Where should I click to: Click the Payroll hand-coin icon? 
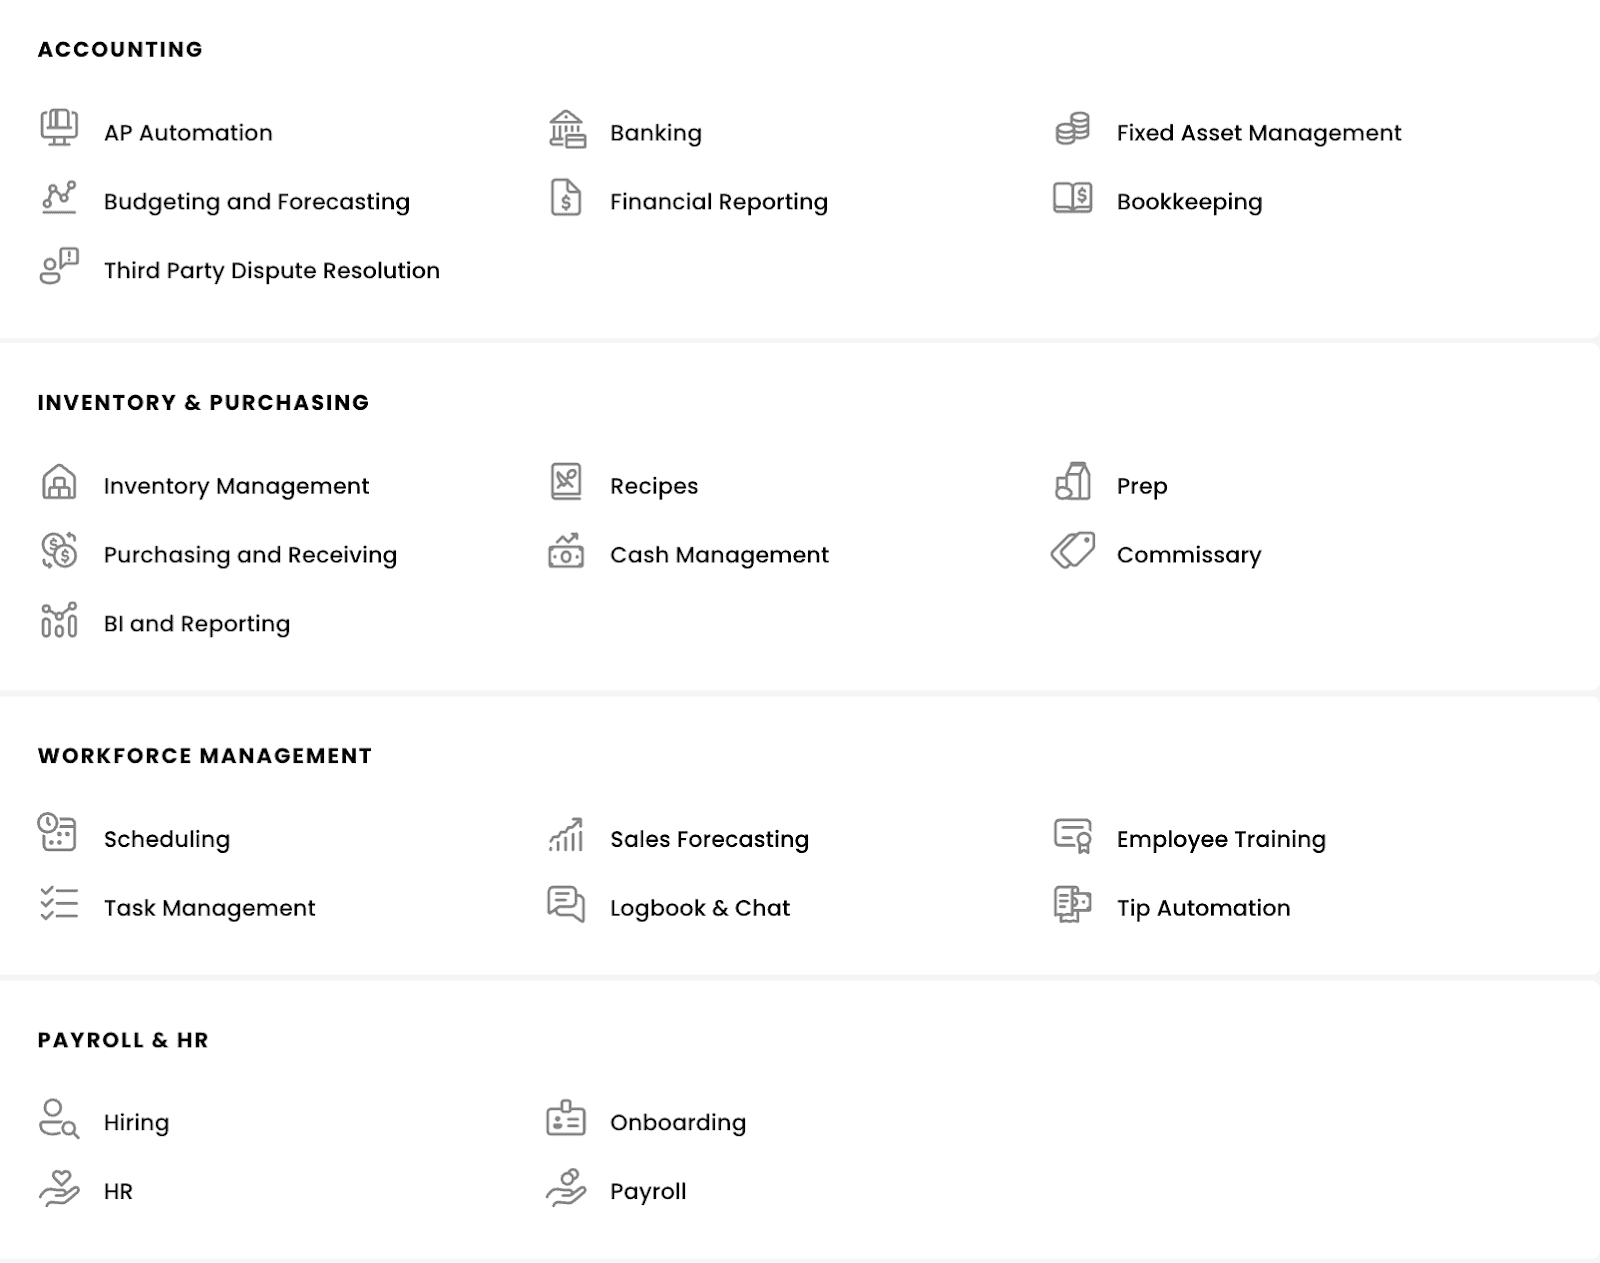(566, 1188)
